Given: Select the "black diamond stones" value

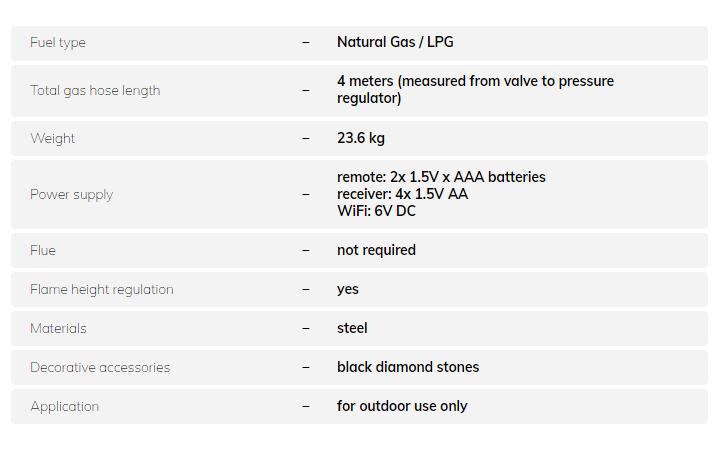Looking at the screenshot, I should click(x=408, y=367).
